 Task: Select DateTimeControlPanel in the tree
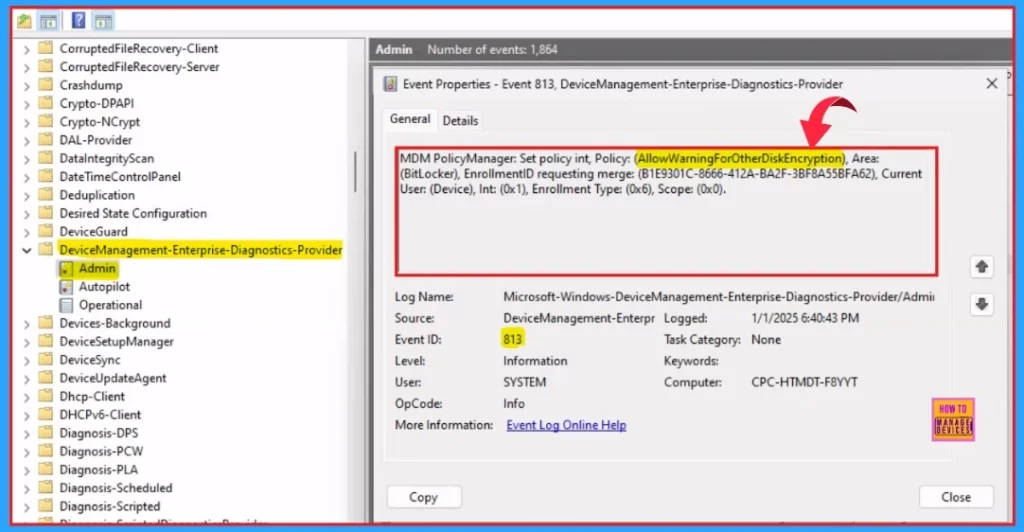coord(120,176)
